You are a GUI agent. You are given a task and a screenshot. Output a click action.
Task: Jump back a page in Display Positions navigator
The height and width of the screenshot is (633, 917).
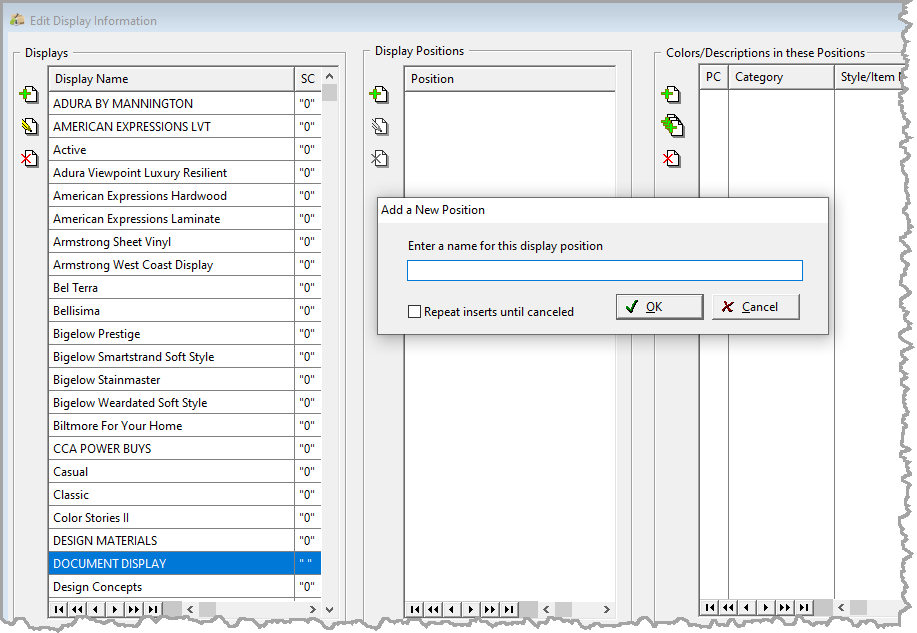click(433, 609)
